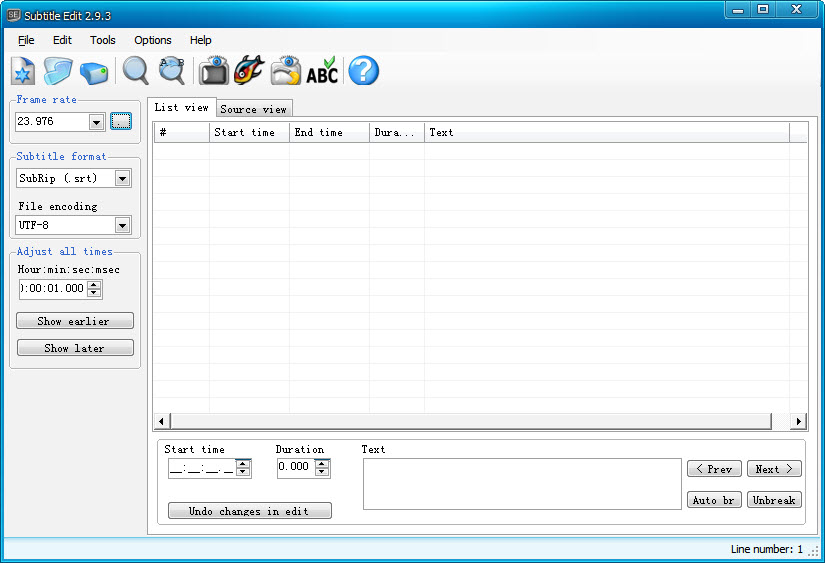Viewport: 825px width, 563px height.
Task: Click the Show later button
Action: coord(75,348)
